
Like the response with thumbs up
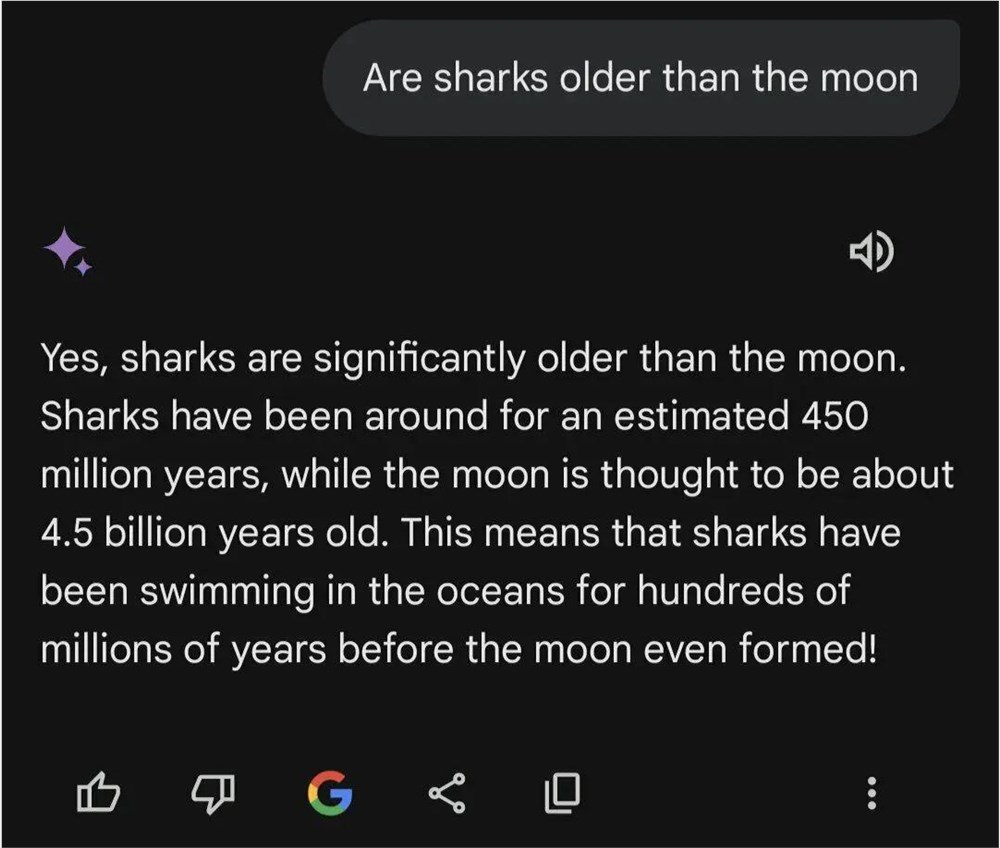(98, 794)
